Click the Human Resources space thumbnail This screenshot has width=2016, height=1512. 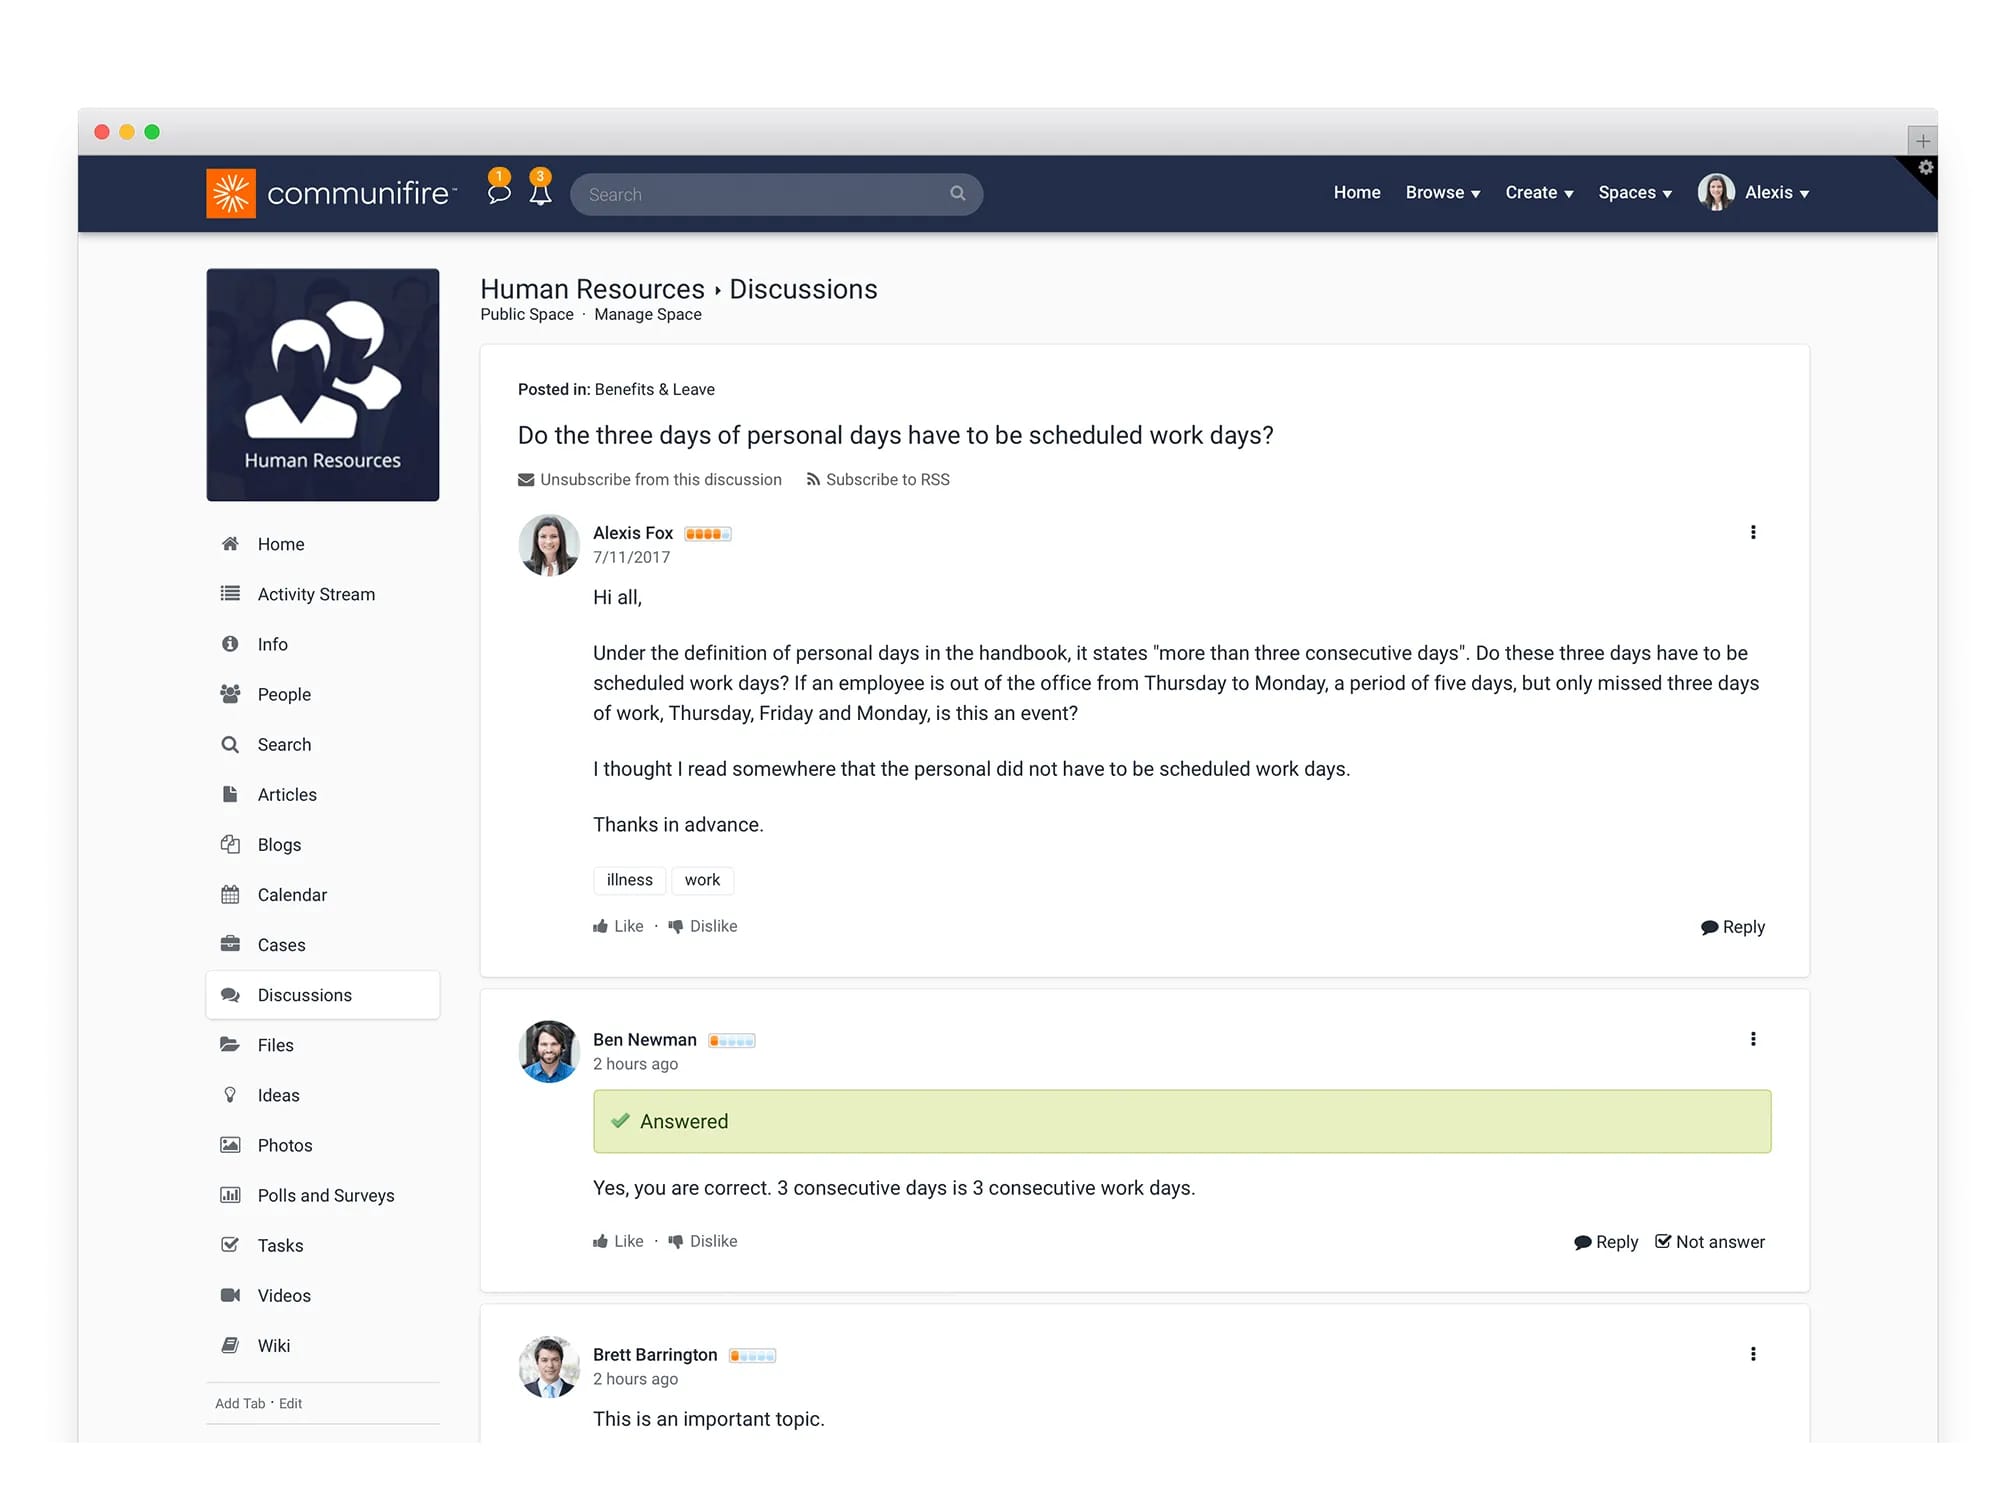tap(323, 385)
